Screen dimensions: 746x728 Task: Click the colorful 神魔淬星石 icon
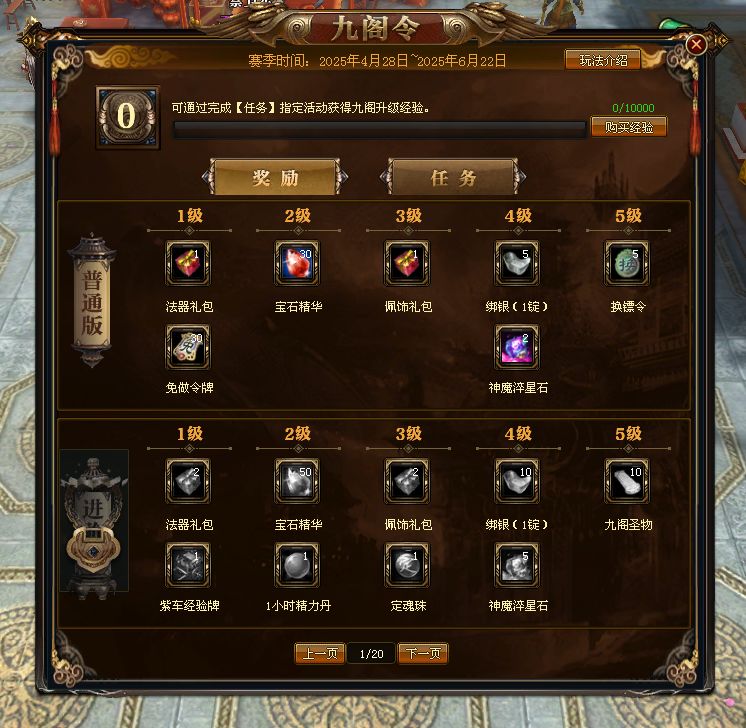pos(517,347)
